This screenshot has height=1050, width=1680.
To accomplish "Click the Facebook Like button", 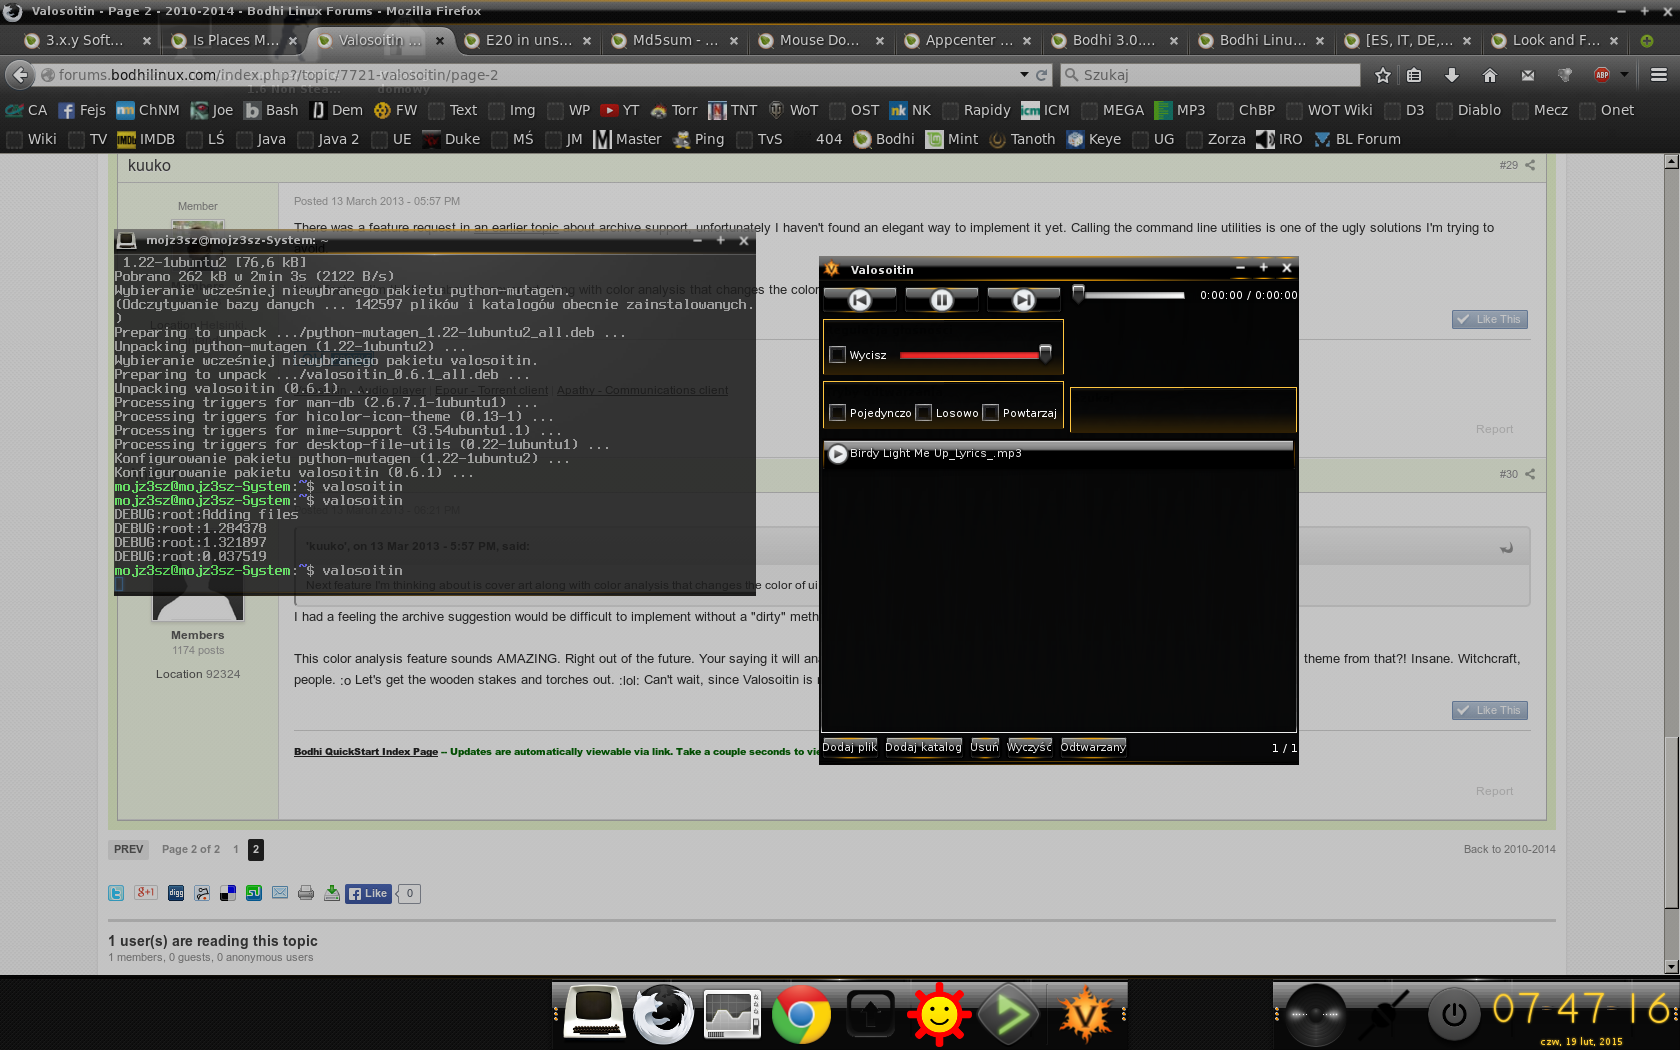I will click(x=368, y=893).
